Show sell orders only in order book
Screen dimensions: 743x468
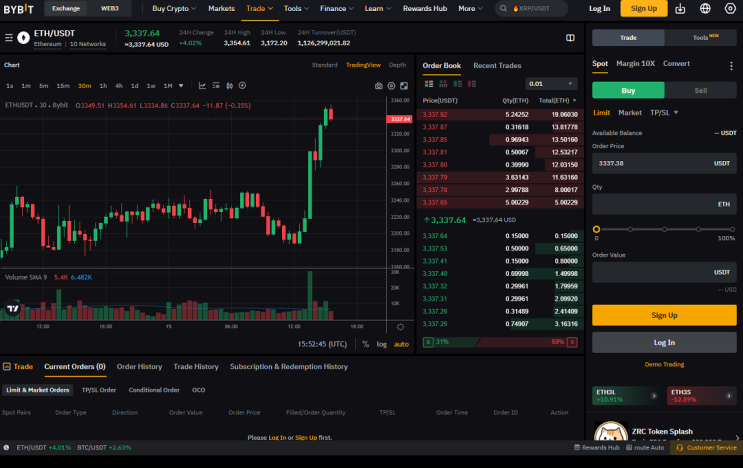pyautogui.click(x=471, y=84)
